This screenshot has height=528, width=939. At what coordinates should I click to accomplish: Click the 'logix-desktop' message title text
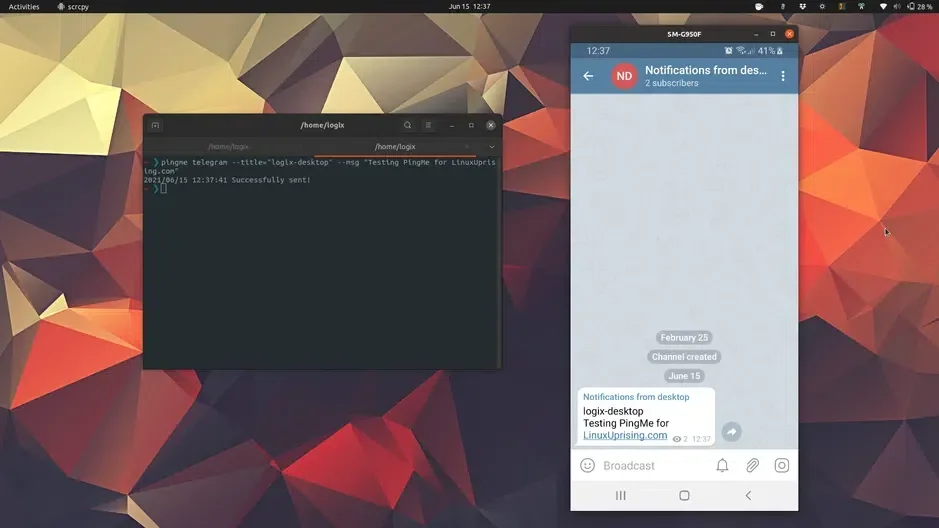tap(613, 411)
